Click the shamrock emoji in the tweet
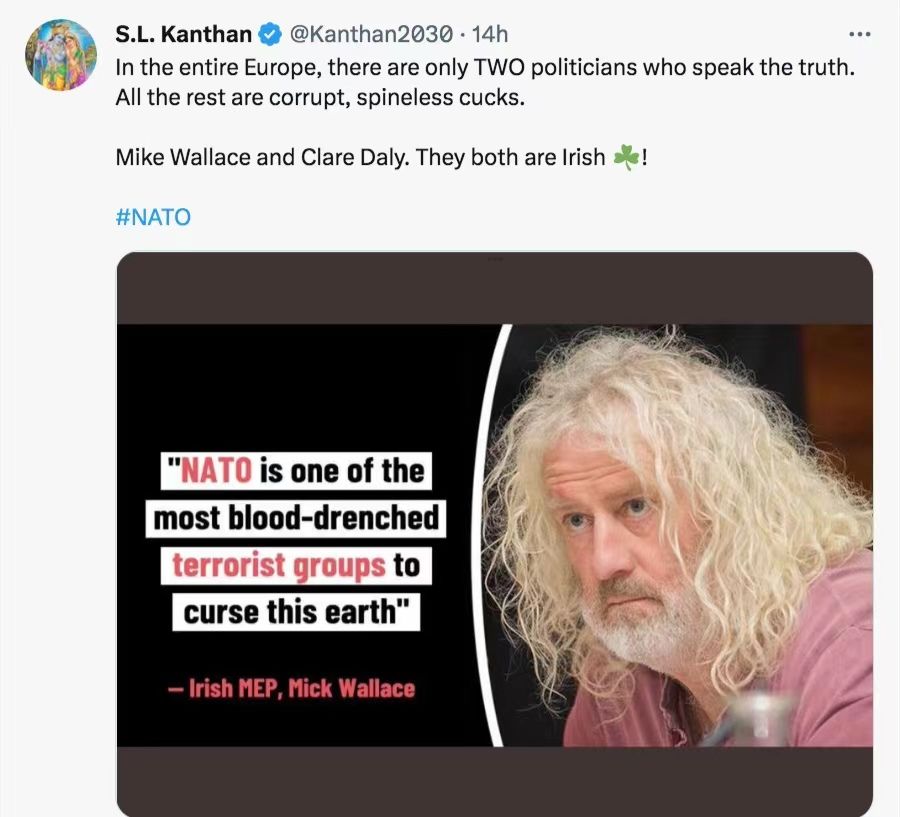900x817 pixels. click(x=625, y=158)
